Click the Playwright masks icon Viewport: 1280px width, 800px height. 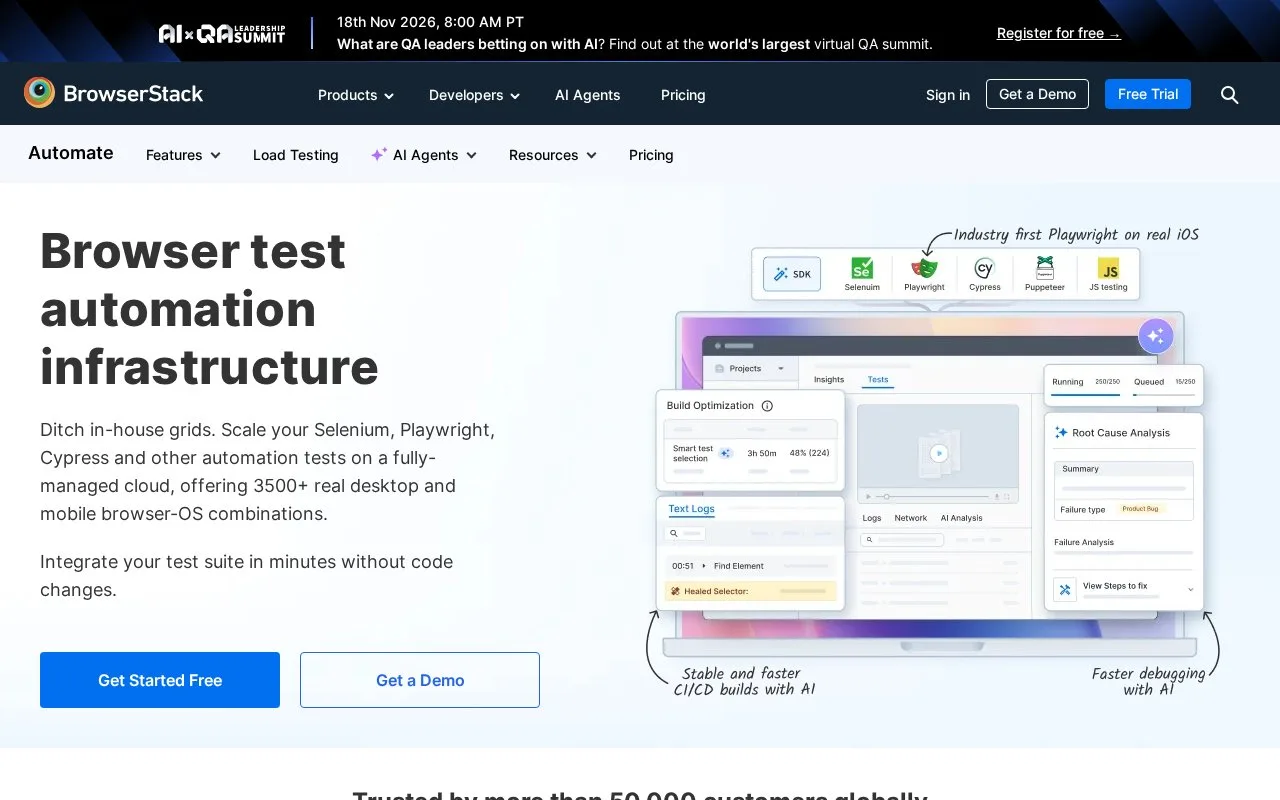pyautogui.click(x=924, y=268)
